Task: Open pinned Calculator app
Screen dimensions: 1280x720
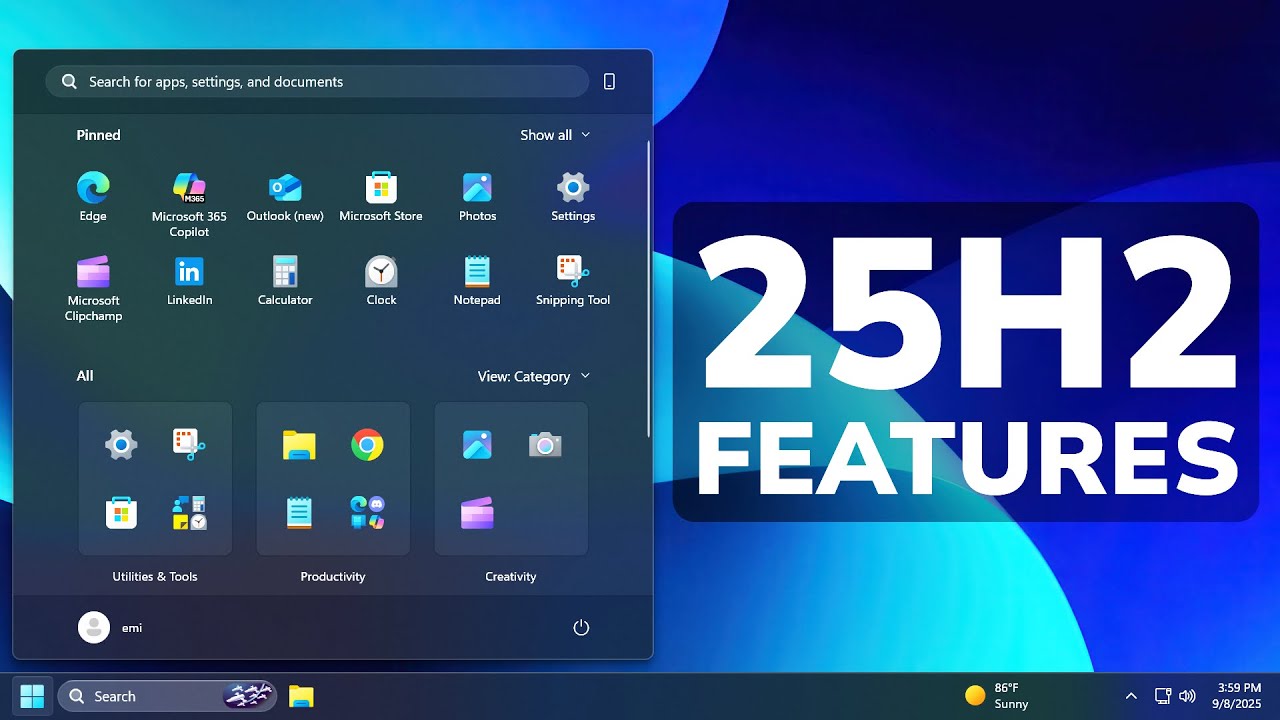Action: [285, 280]
